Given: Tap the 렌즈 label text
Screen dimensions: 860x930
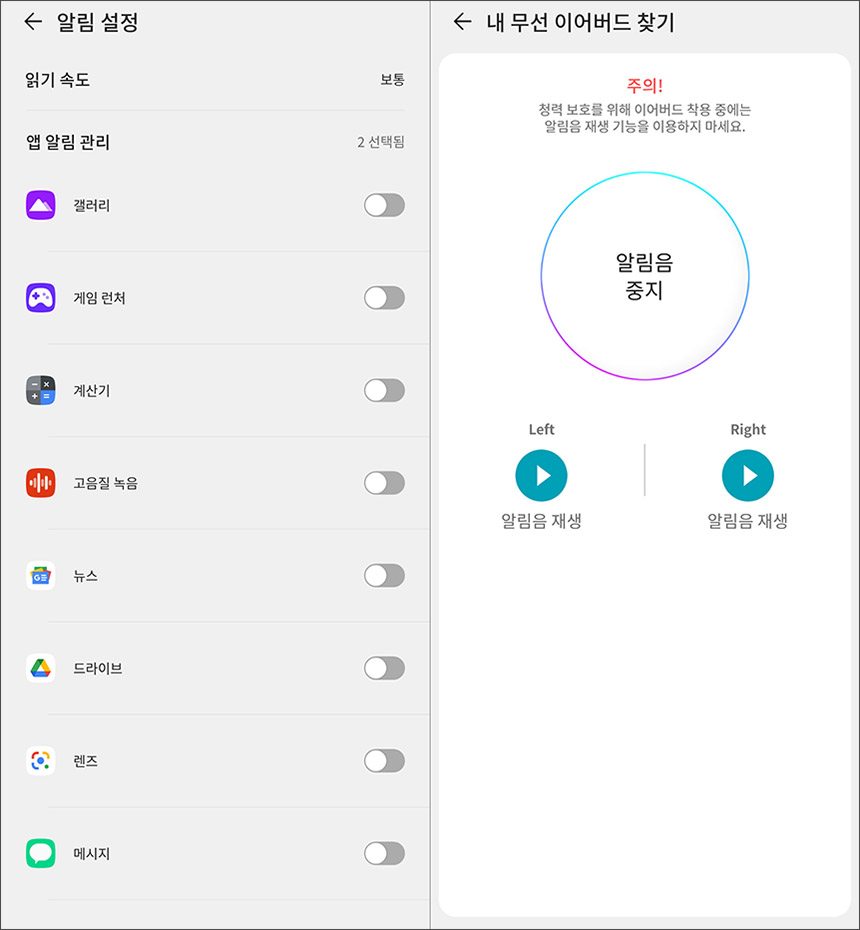Looking at the screenshot, I should (x=85, y=760).
